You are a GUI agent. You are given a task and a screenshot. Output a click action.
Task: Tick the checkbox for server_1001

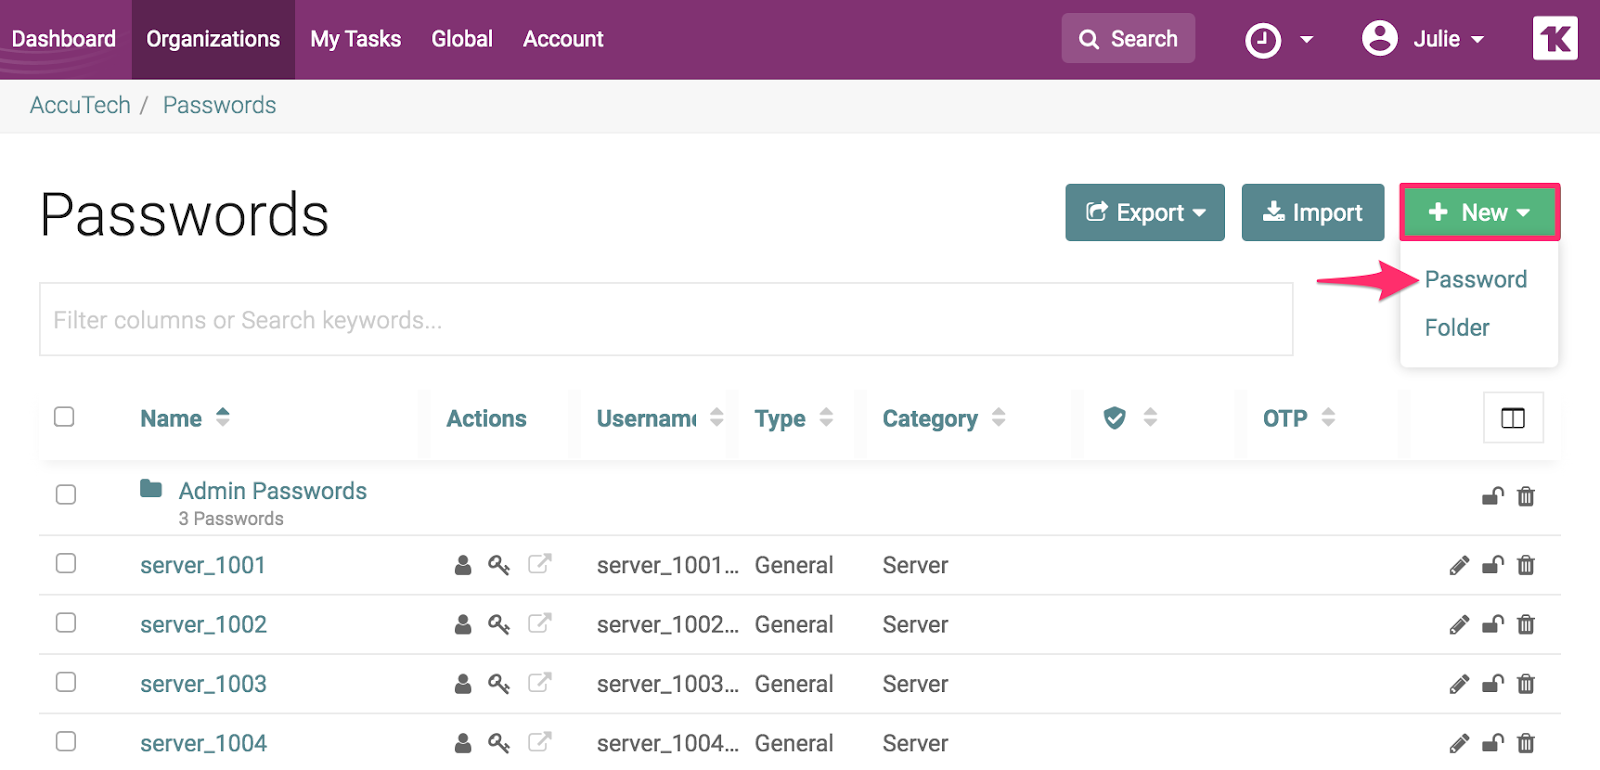66,564
